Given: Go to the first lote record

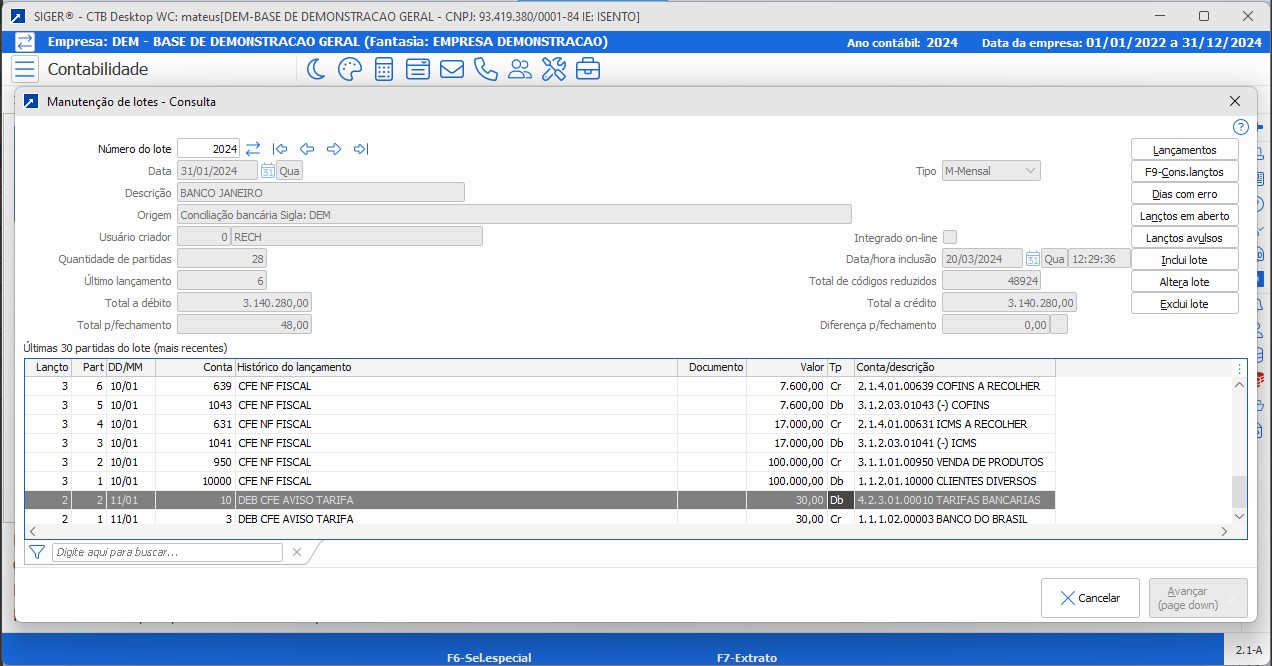Looking at the screenshot, I should click(x=280, y=149).
